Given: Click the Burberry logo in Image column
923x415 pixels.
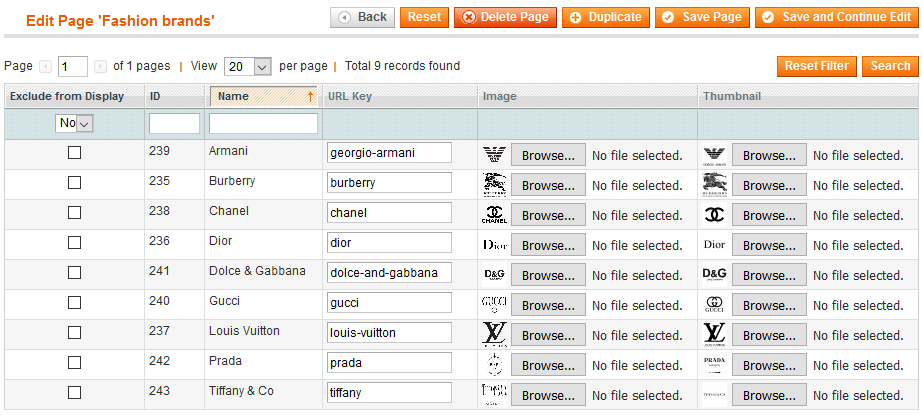Looking at the screenshot, I should pos(494,185).
